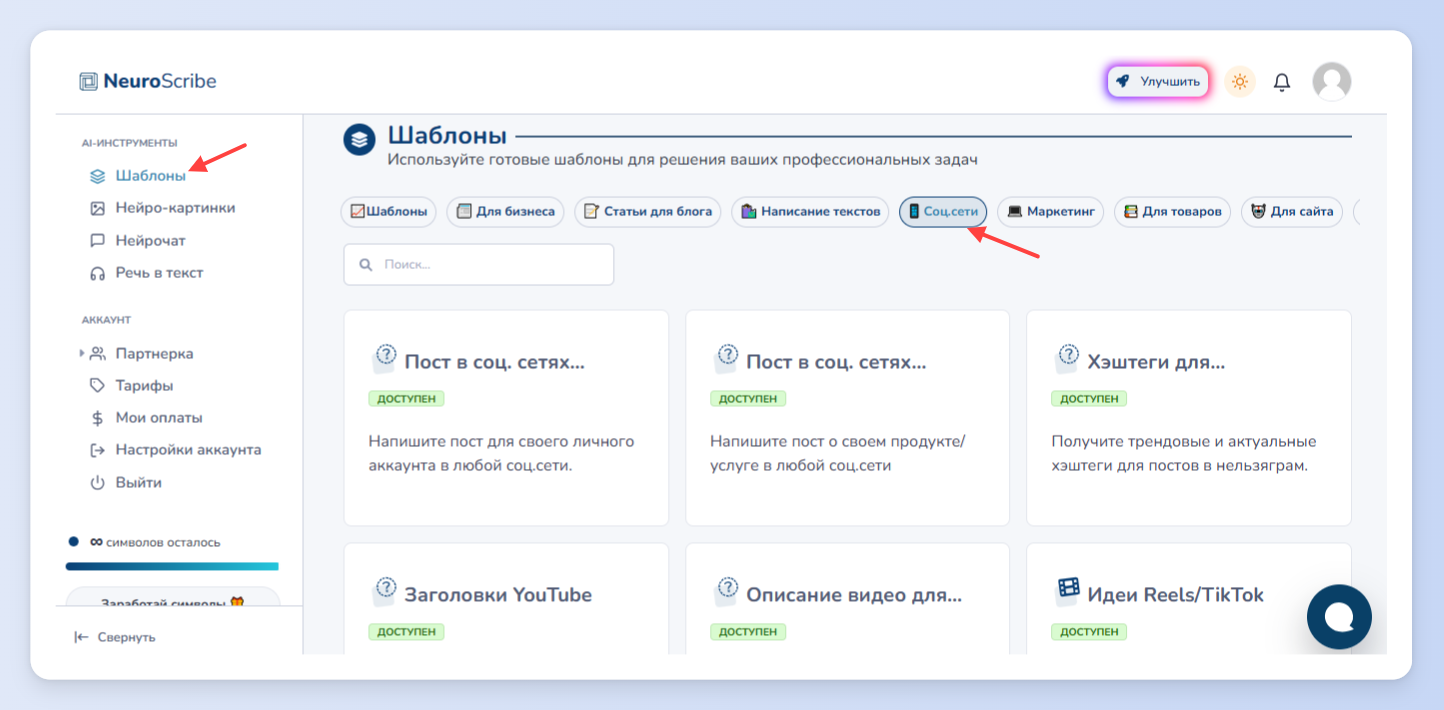Viewport: 1444px width, 710px height.
Task: Click the NeuroScribe logo
Action: (x=148, y=81)
